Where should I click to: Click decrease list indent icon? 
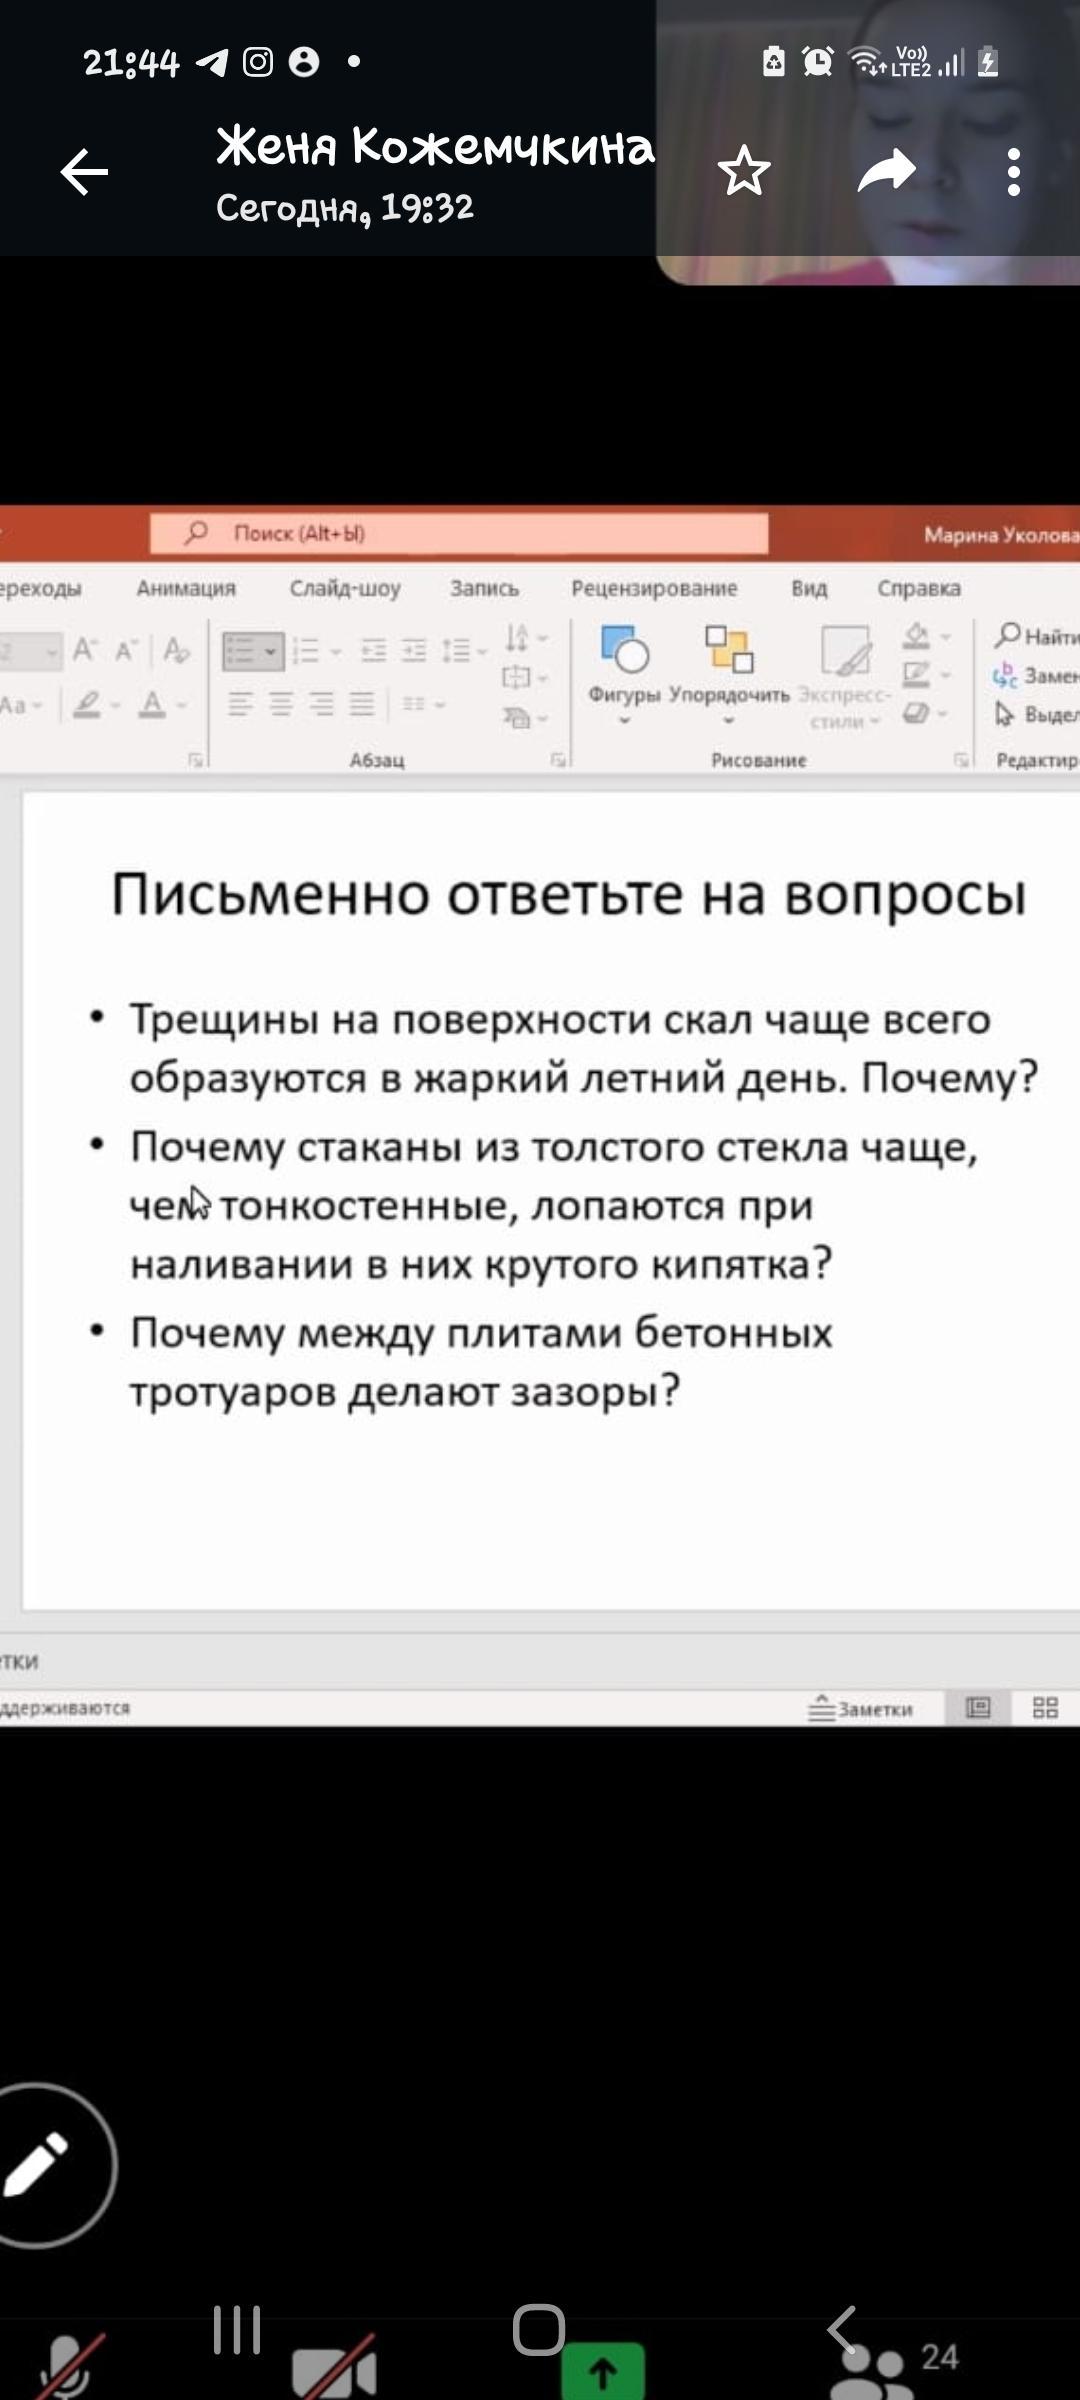coord(373,652)
